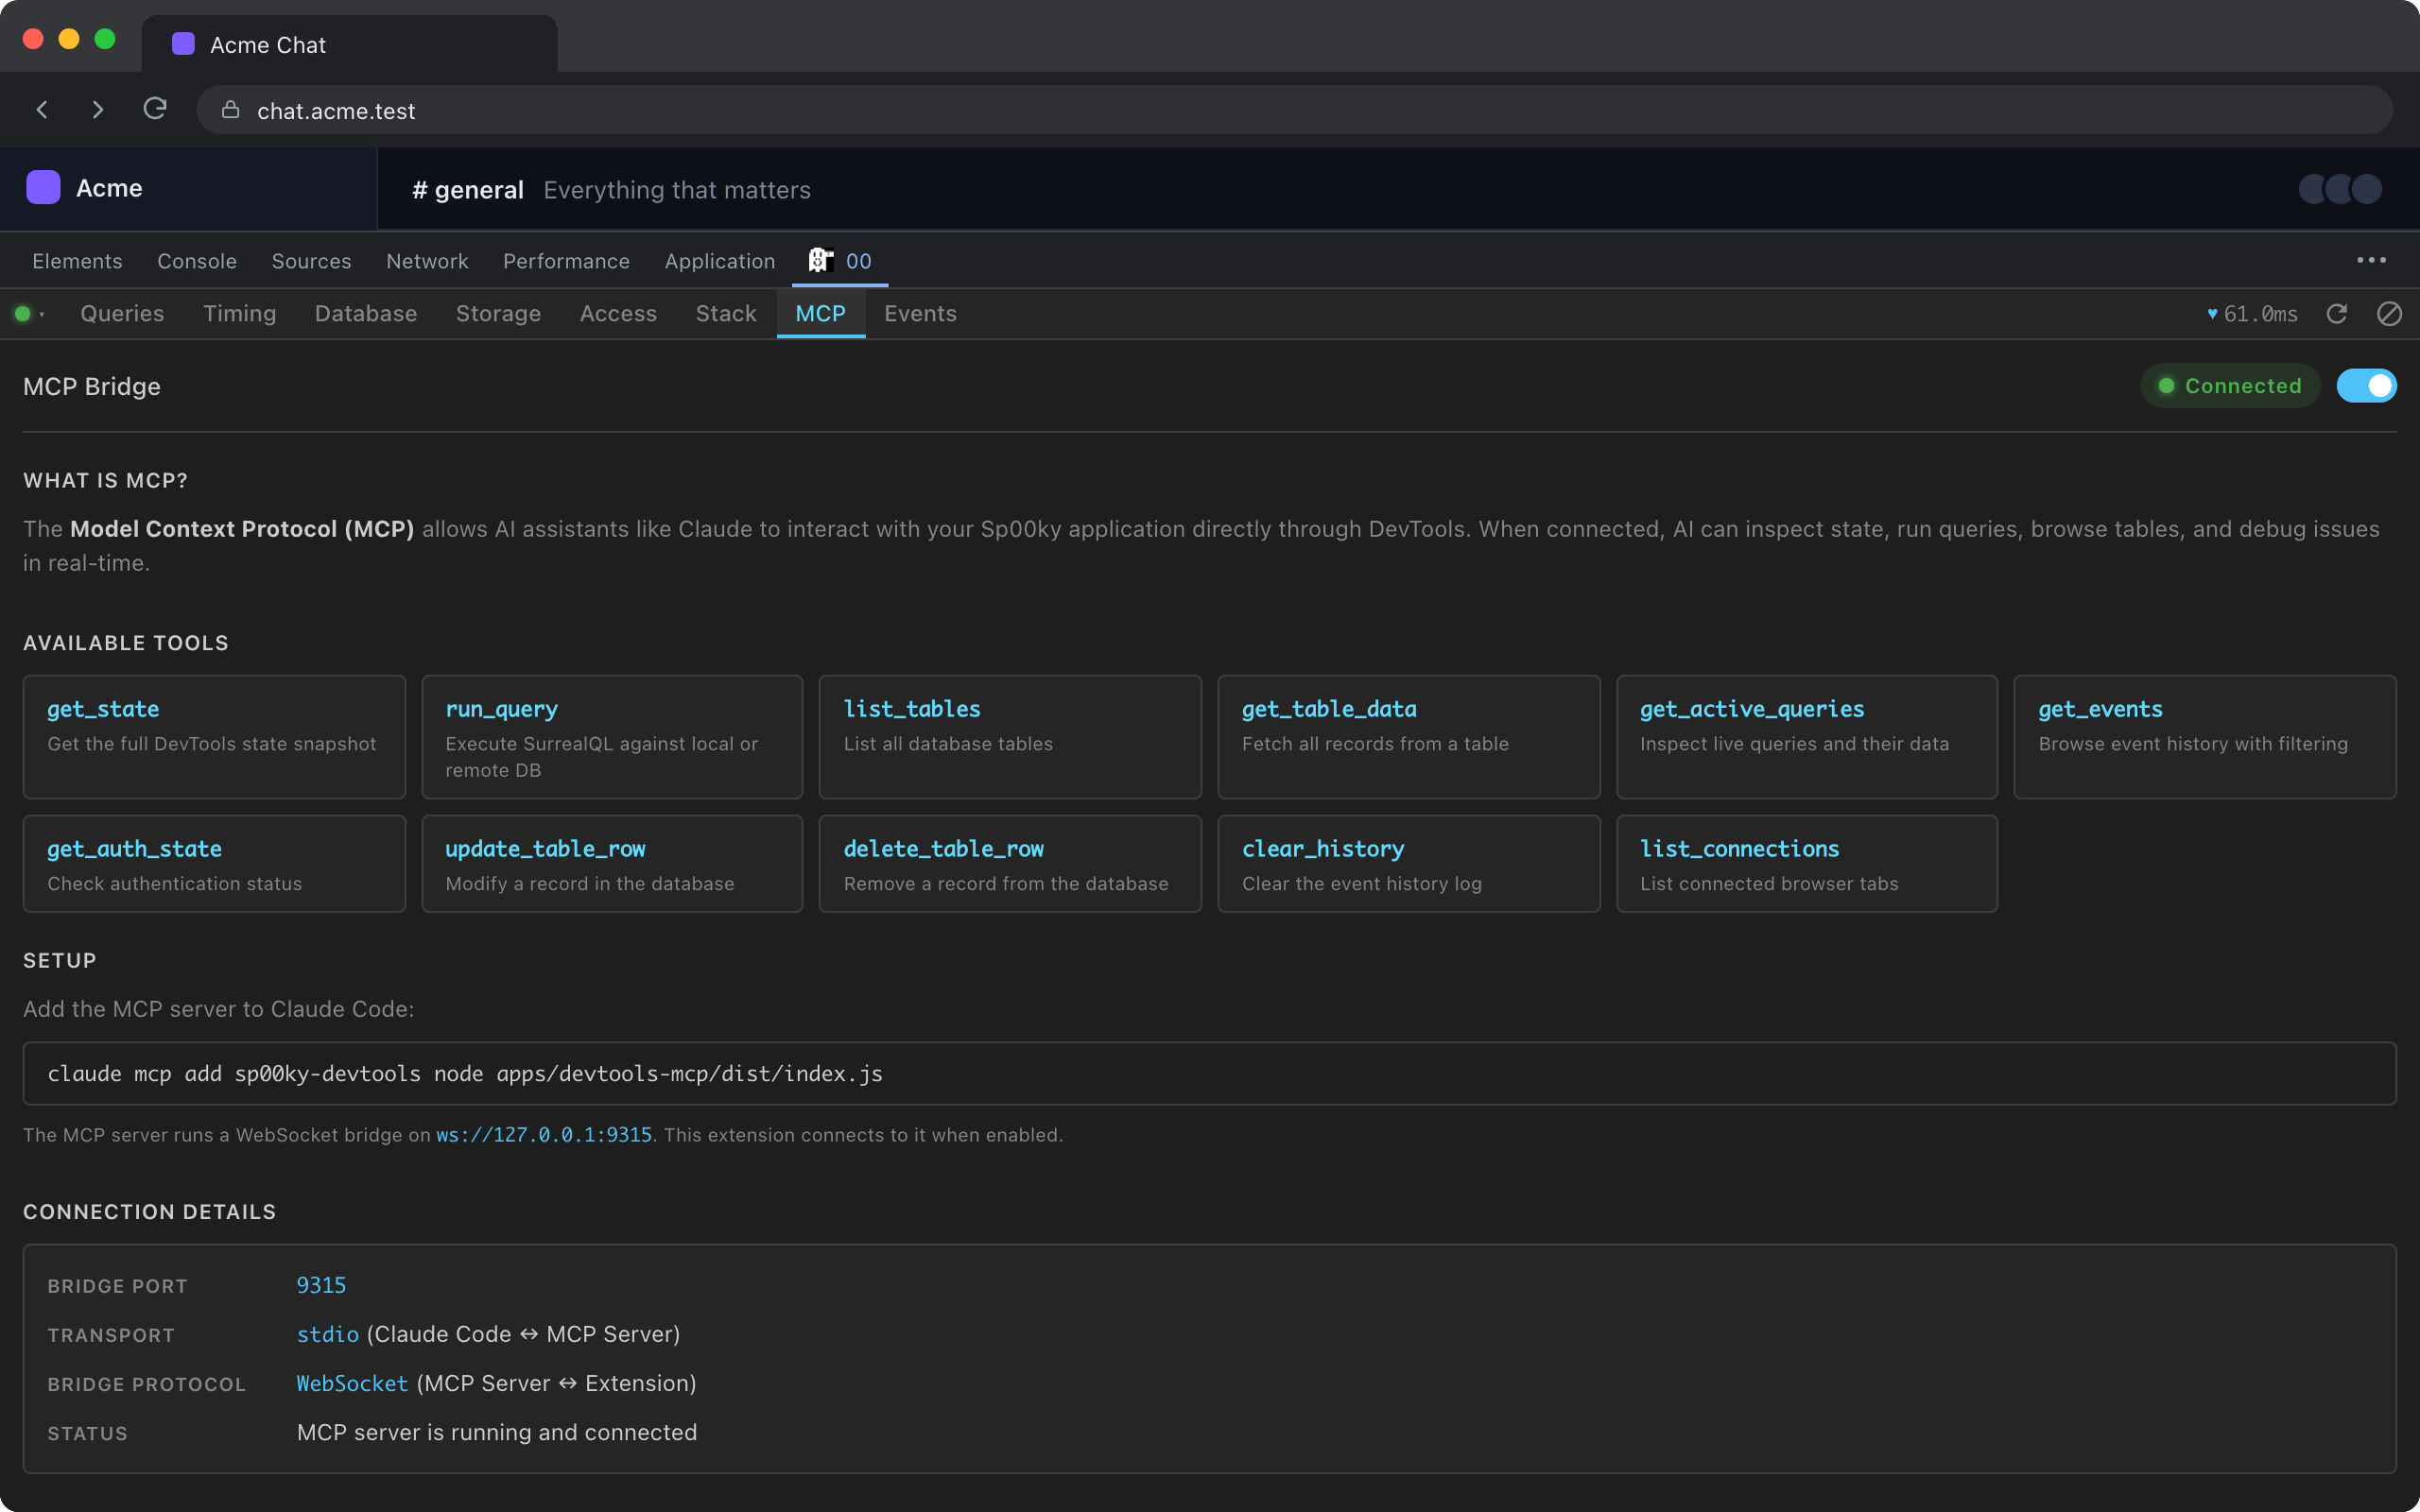Click the MCP Bridge heading
The height and width of the screenshot is (1512, 2420).
click(92, 387)
